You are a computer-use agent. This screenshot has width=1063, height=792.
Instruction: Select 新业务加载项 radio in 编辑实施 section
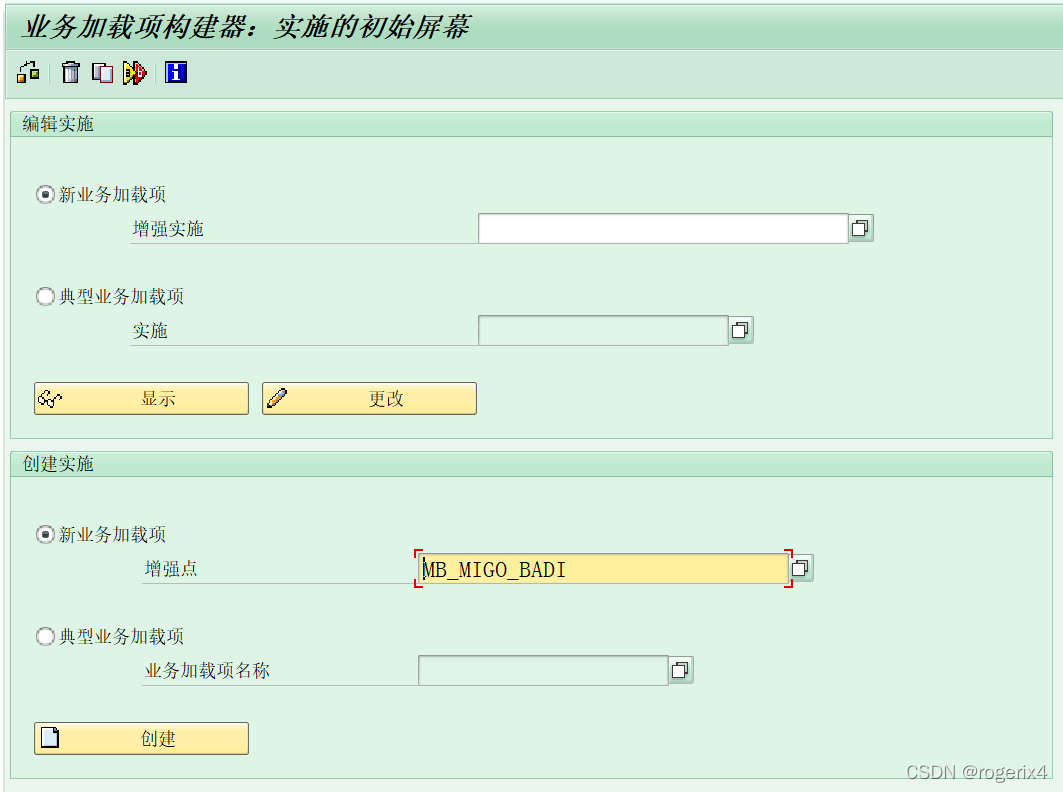tap(45, 195)
